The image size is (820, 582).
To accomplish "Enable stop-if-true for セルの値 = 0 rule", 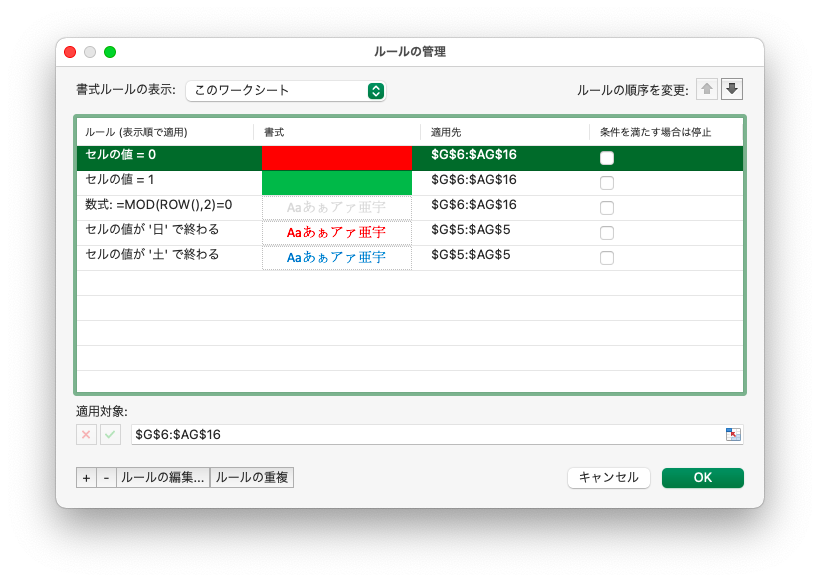I will click(x=606, y=158).
